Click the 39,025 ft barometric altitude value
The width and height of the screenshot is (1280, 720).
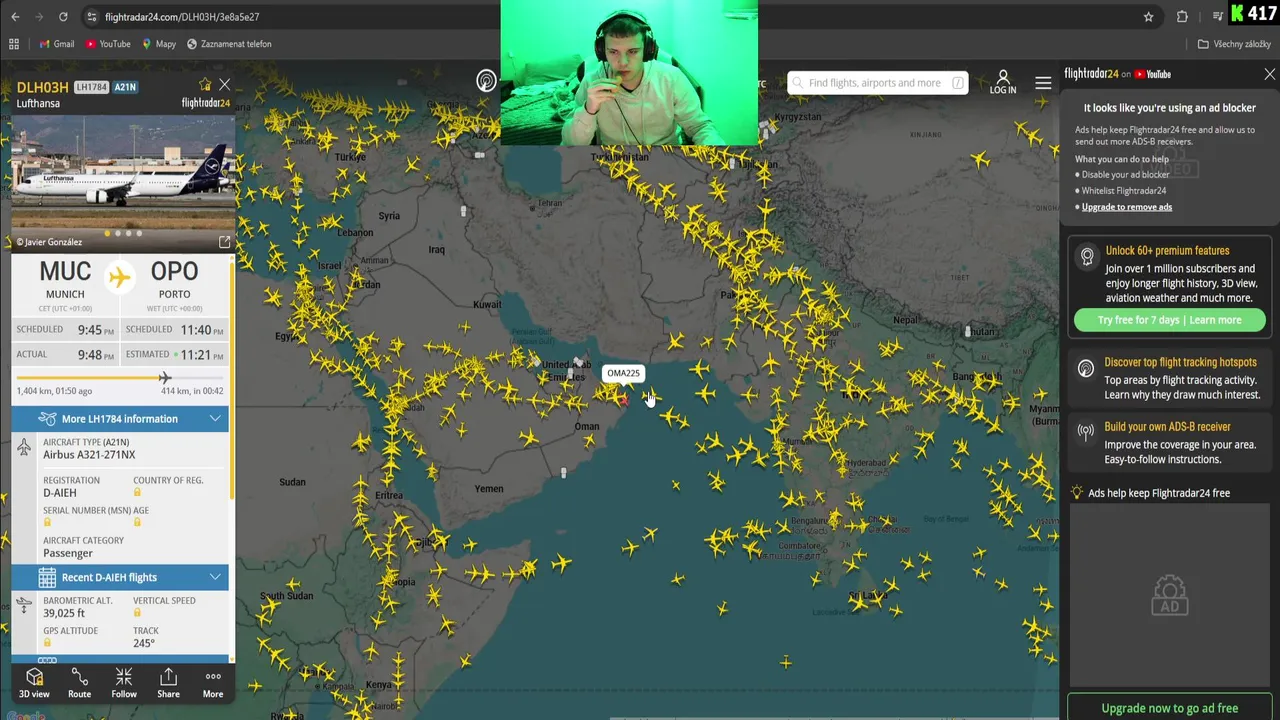tap(64, 613)
